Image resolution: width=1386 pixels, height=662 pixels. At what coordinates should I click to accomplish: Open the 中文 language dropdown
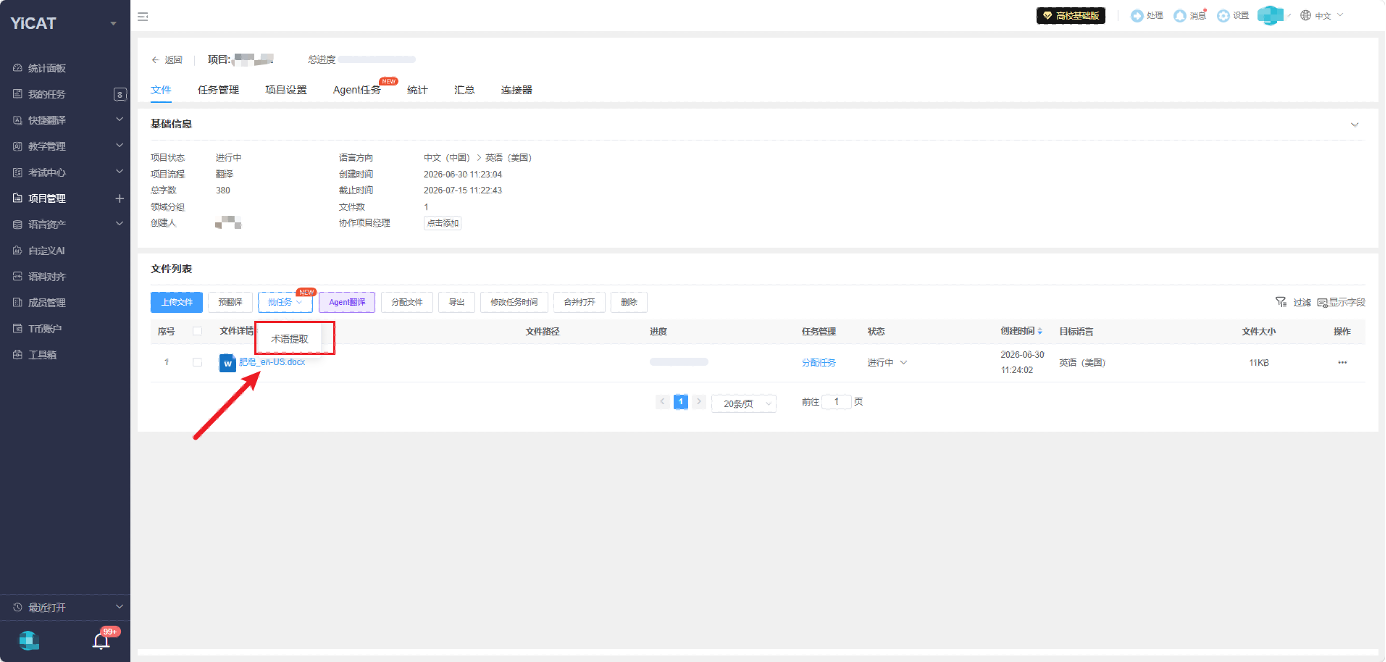point(1322,16)
